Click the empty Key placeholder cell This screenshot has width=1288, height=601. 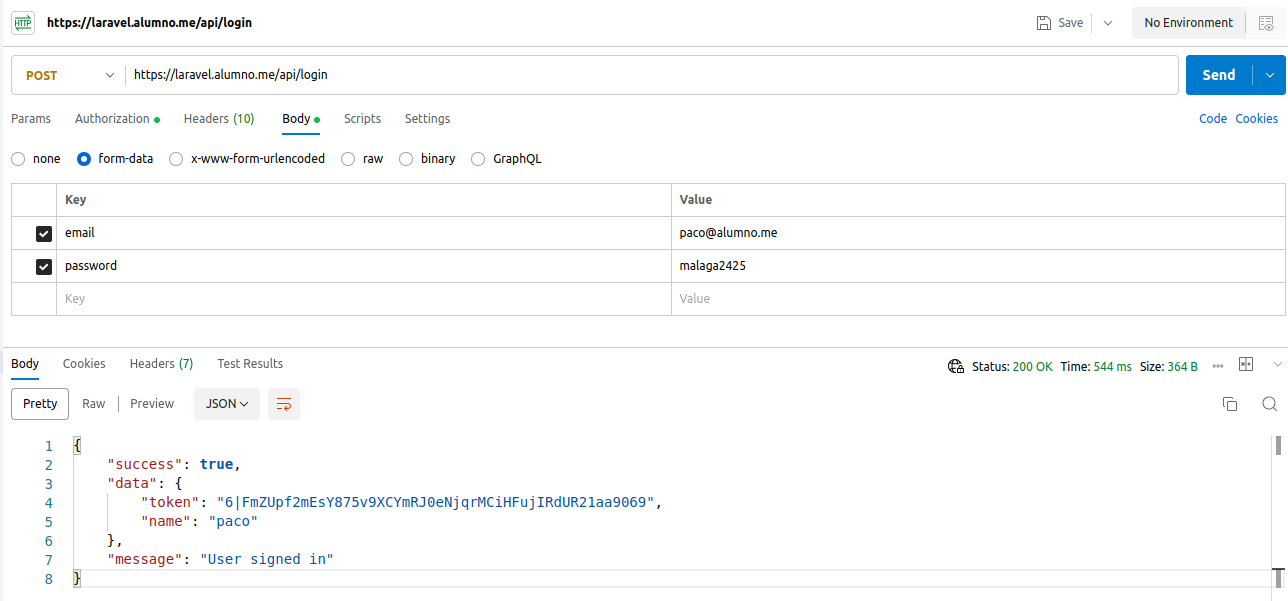tap(364, 299)
